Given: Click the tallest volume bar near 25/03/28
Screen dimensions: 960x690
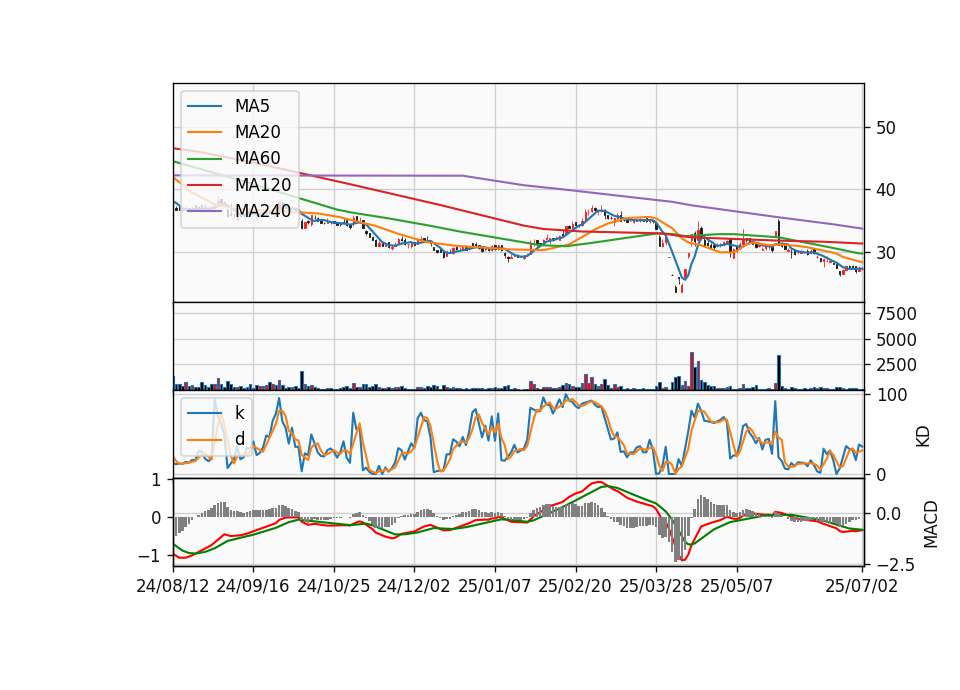Looking at the screenshot, I should coord(692,371).
